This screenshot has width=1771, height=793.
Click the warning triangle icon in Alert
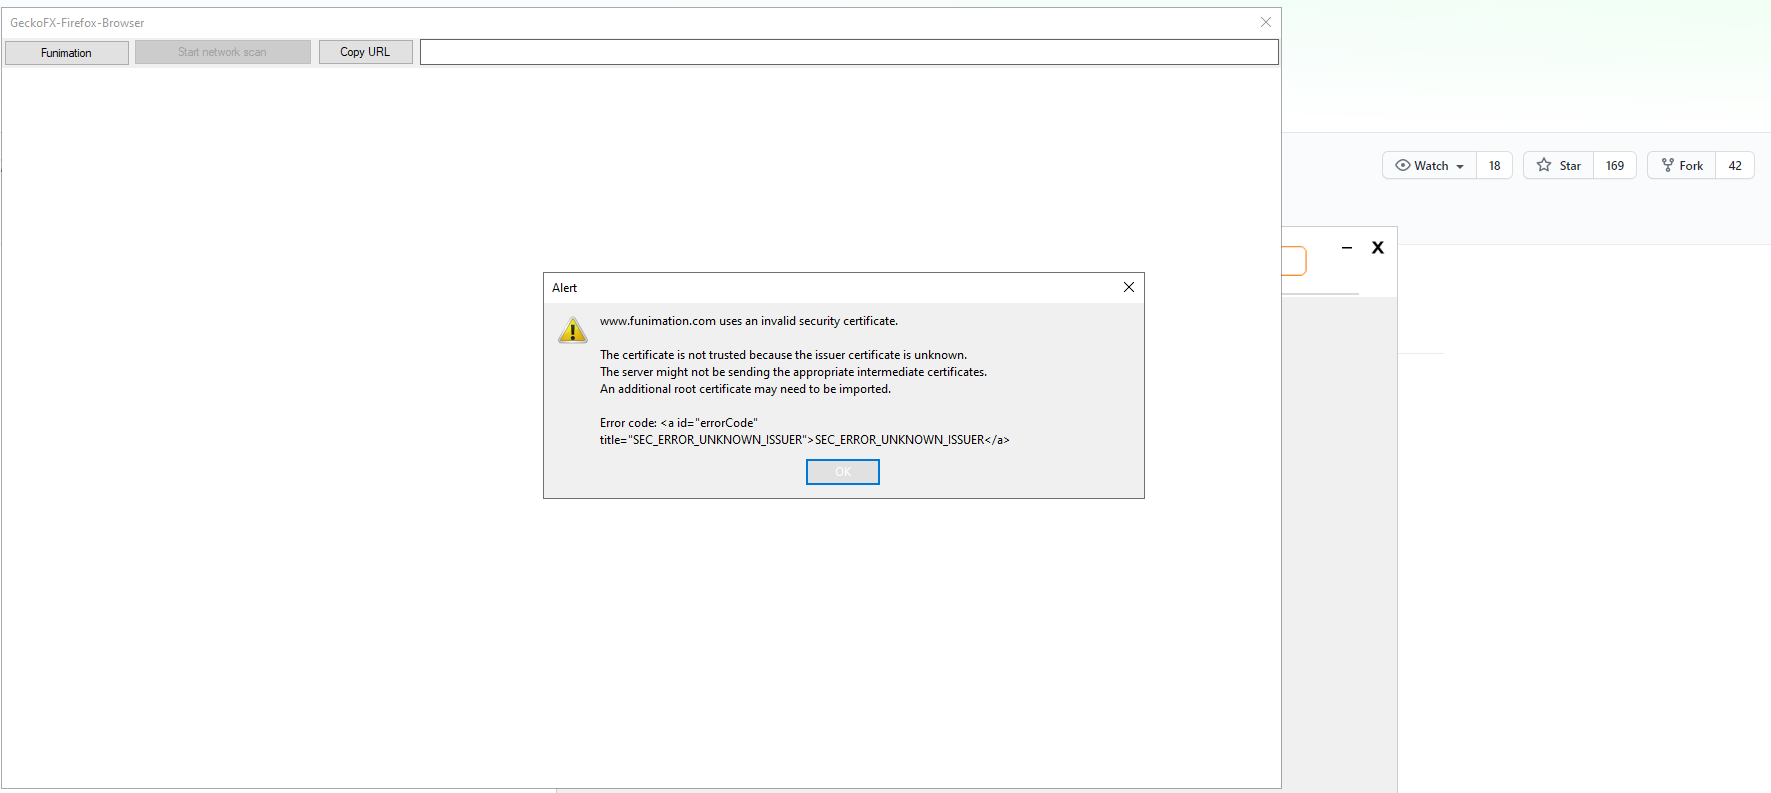[573, 330]
